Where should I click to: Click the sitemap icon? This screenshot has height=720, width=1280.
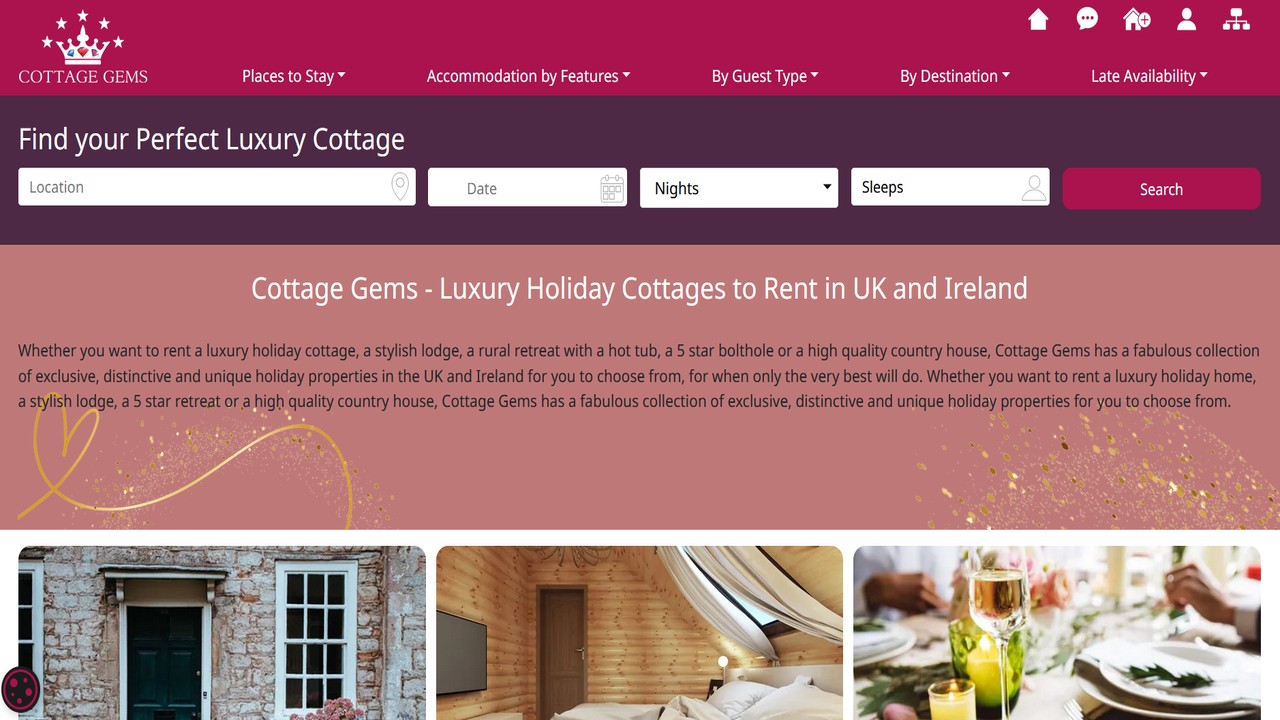[x=1236, y=19]
